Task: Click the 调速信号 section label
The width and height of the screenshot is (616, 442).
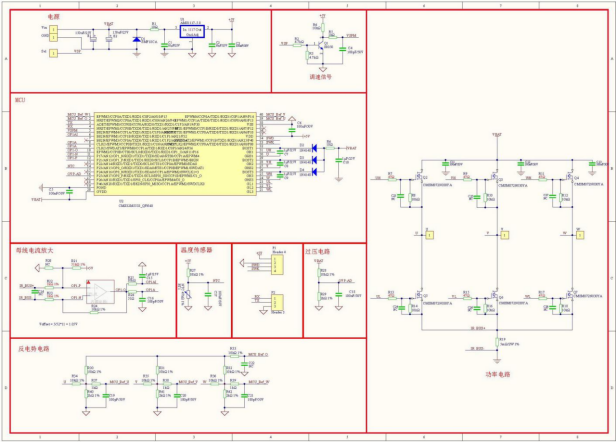Action: (x=320, y=77)
